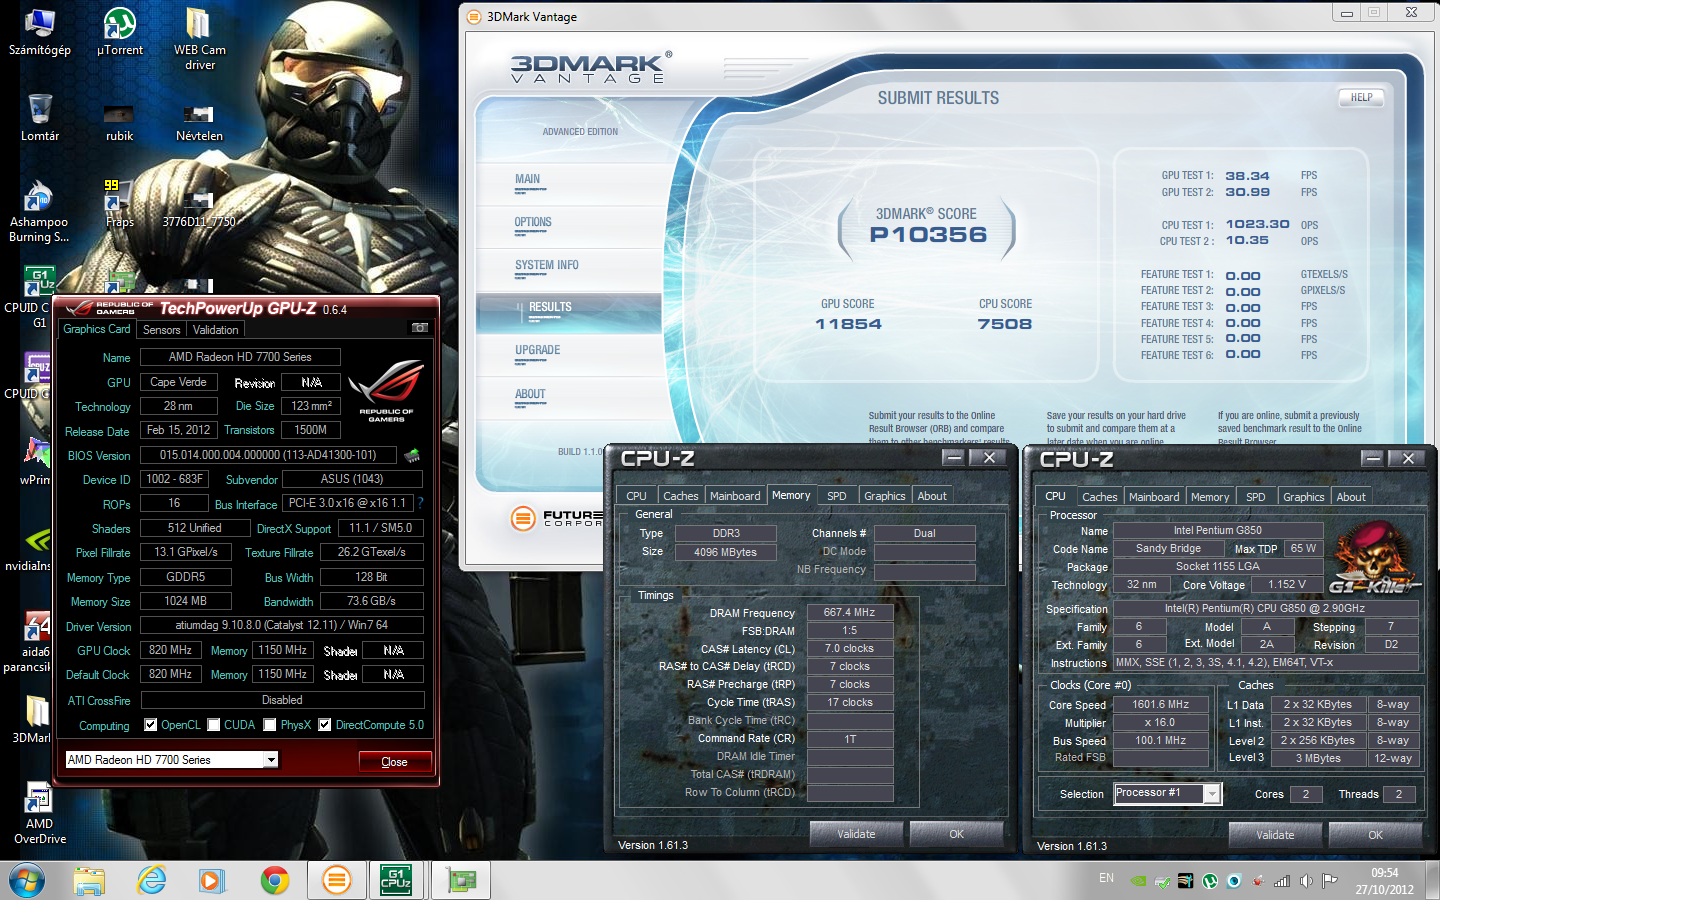Open the nvidiaIns desktop shortcut

click(x=30, y=550)
